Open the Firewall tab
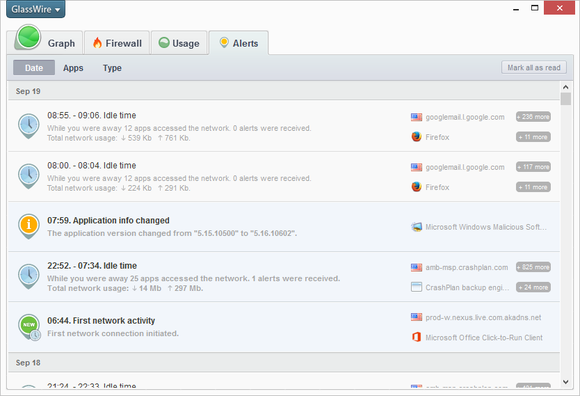The width and height of the screenshot is (580, 396). [117, 43]
